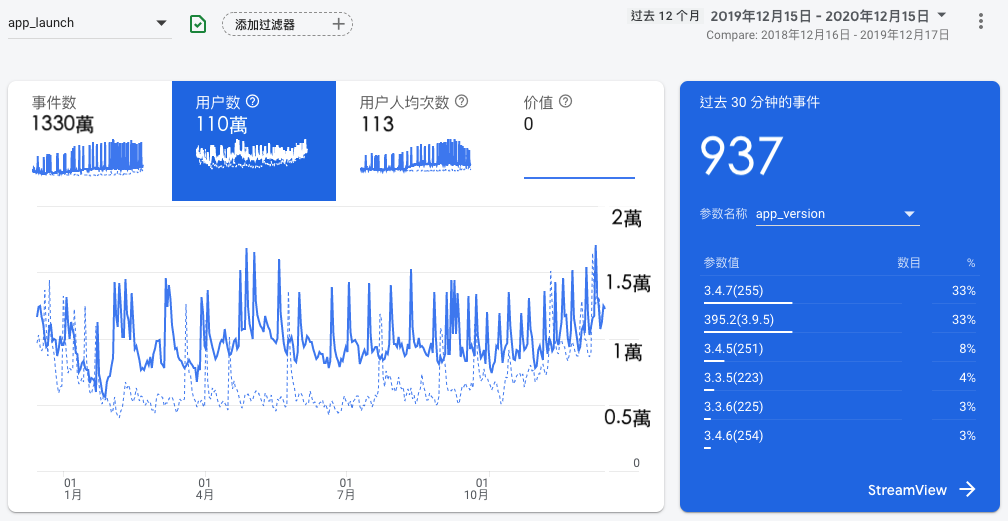This screenshot has width=1008, height=521.
Task: Click the 3.4.5(251) parameter value row
Action: (838, 349)
